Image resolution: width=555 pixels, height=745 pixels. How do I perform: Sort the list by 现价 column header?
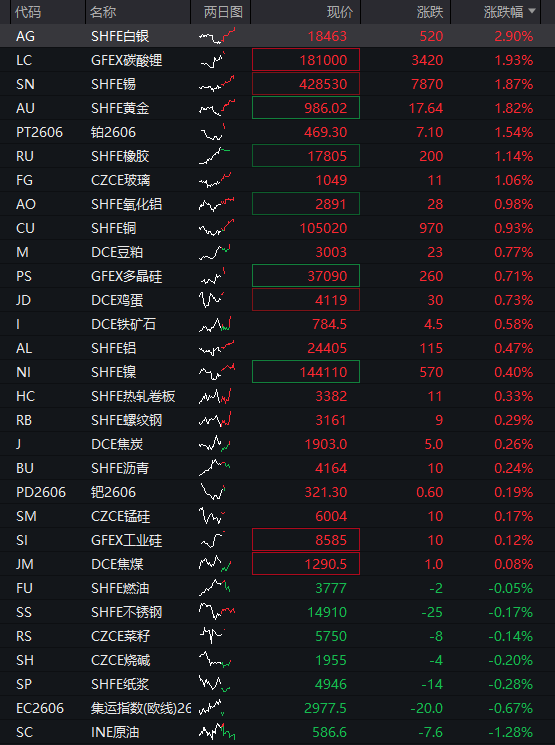pyautogui.click(x=340, y=12)
